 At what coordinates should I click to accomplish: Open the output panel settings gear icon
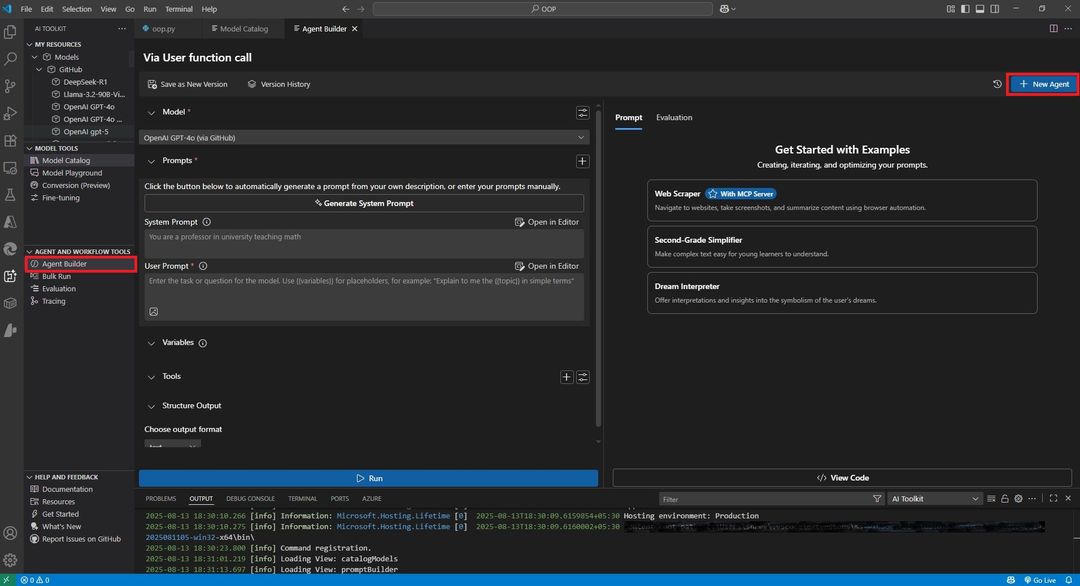tap(1018, 499)
